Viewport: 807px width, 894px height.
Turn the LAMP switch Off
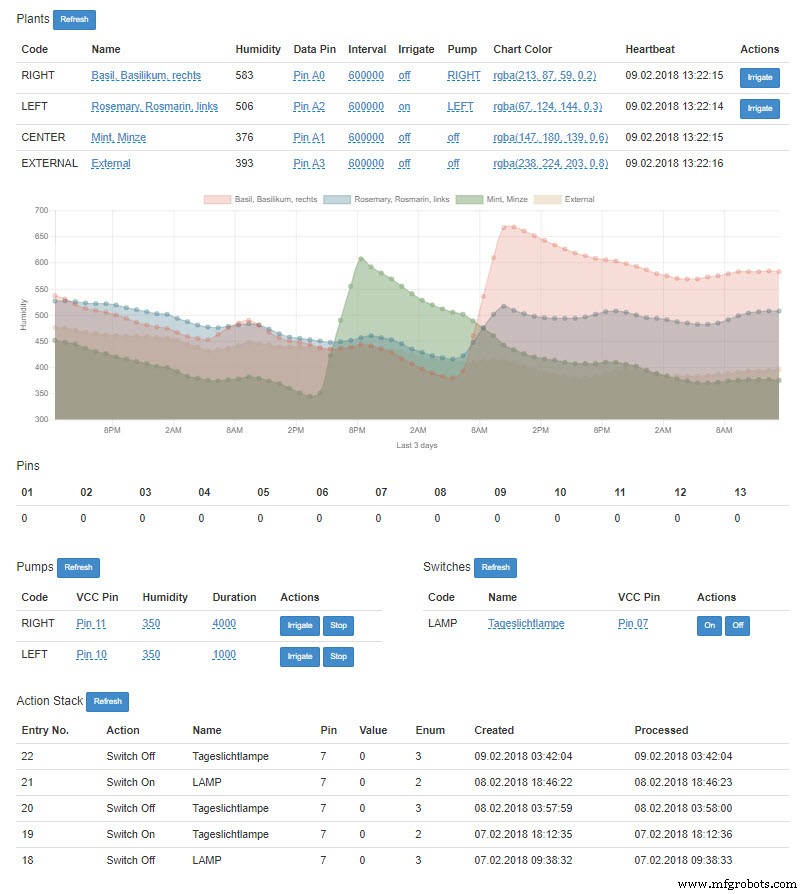tap(737, 625)
